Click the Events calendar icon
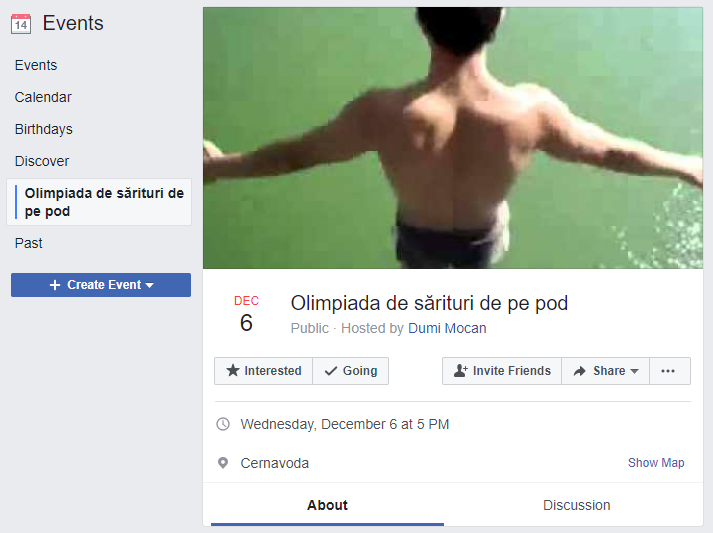 [21, 24]
